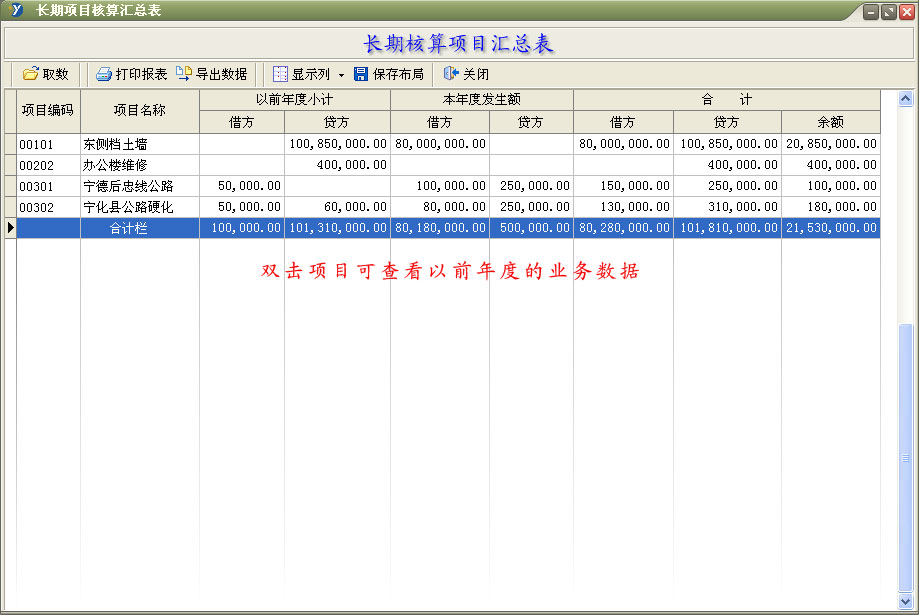Screen dimensions: 919x615
Task: Open the 显示列 dropdown arrow
Action: (x=342, y=75)
